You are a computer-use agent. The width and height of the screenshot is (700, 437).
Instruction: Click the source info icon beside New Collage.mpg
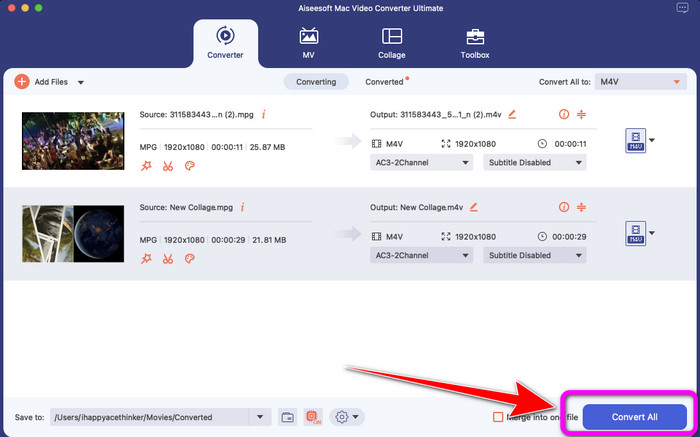click(x=243, y=207)
